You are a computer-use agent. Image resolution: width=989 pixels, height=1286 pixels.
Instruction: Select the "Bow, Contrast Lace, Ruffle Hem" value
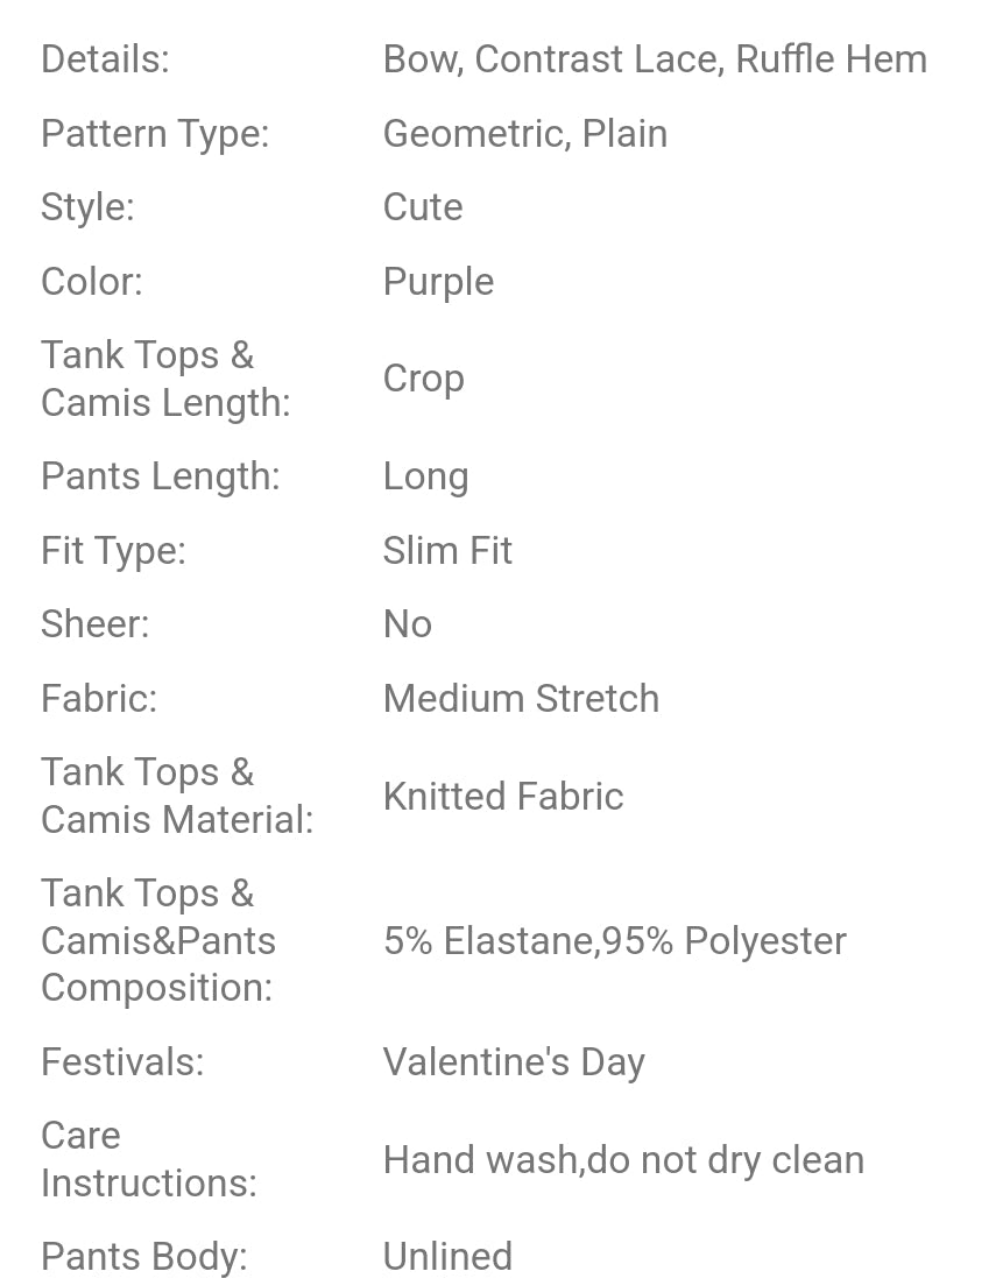tap(654, 59)
